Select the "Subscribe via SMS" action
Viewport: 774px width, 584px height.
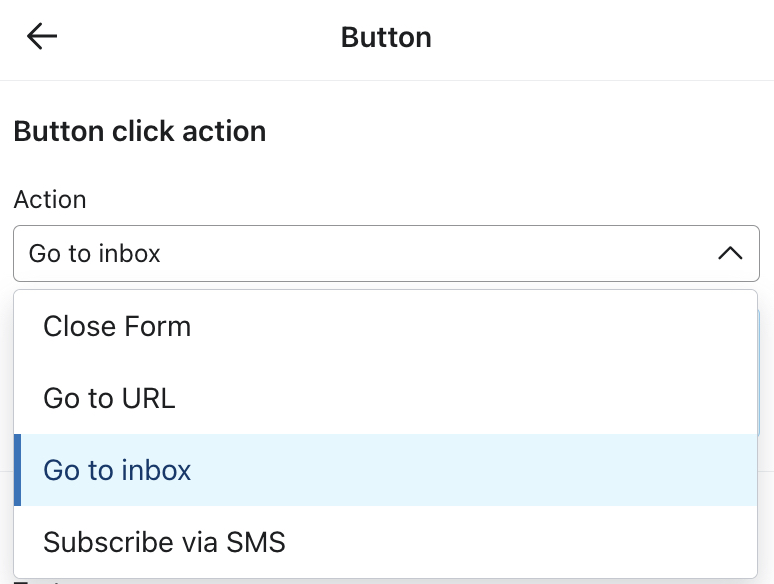click(164, 542)
